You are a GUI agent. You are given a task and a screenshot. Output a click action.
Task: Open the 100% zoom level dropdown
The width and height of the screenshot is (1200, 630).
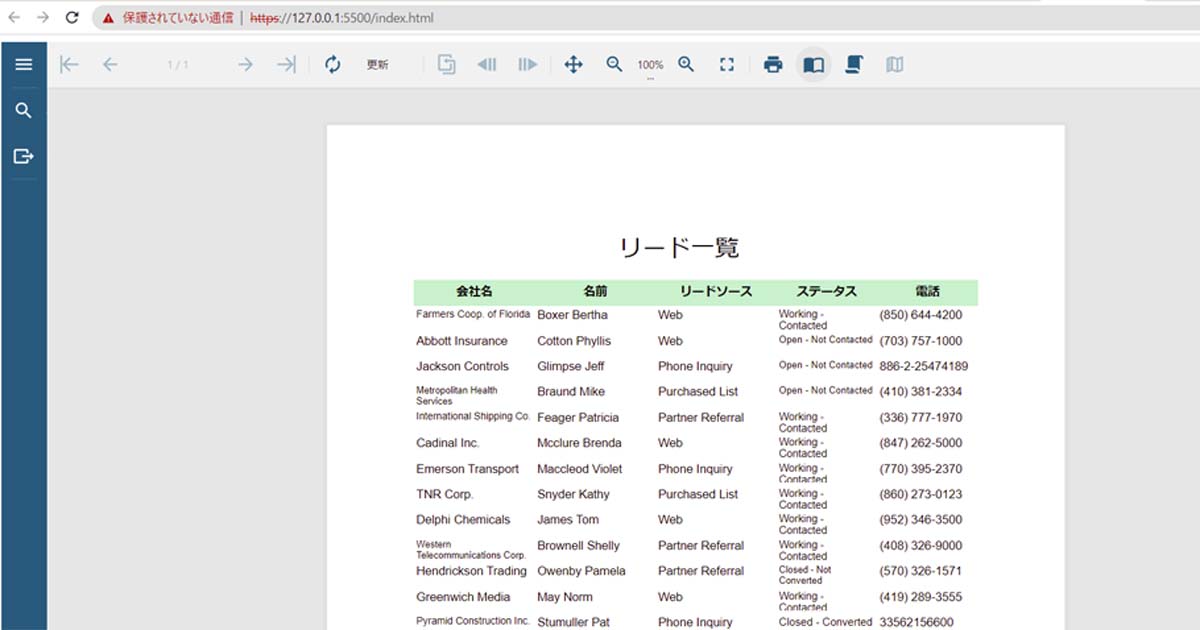coord(649,64)
